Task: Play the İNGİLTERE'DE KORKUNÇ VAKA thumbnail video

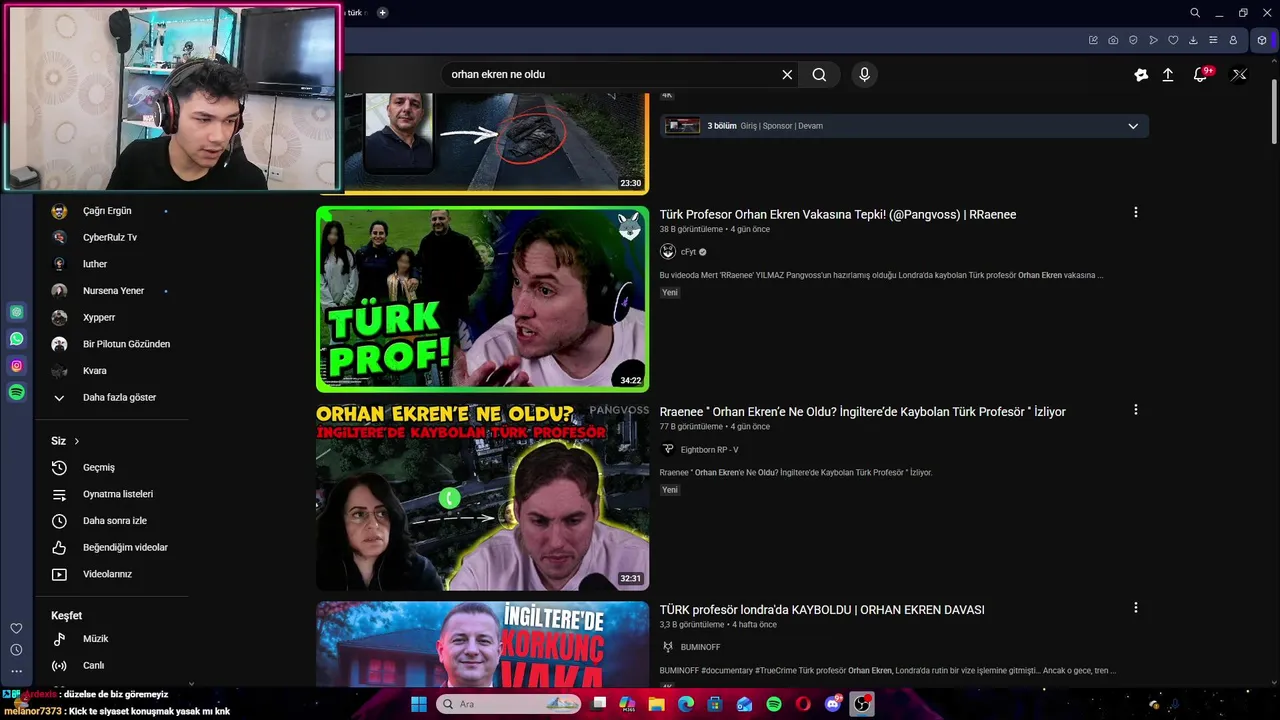Action: coord(482,644)
